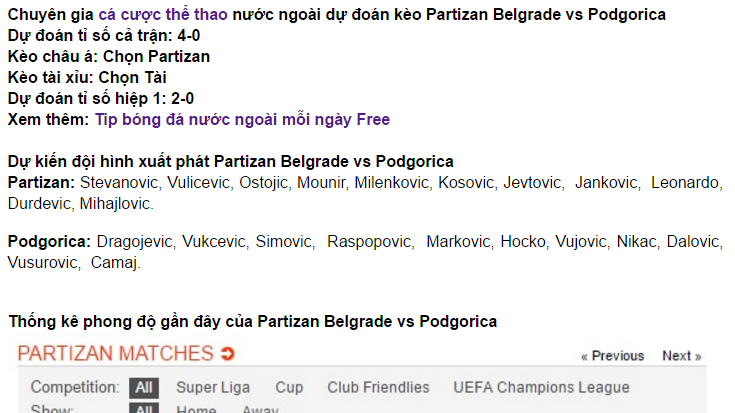Click the red arrow icon beside PARTIZAN MATCHES

pyautogui.click(x=227, y=353)
